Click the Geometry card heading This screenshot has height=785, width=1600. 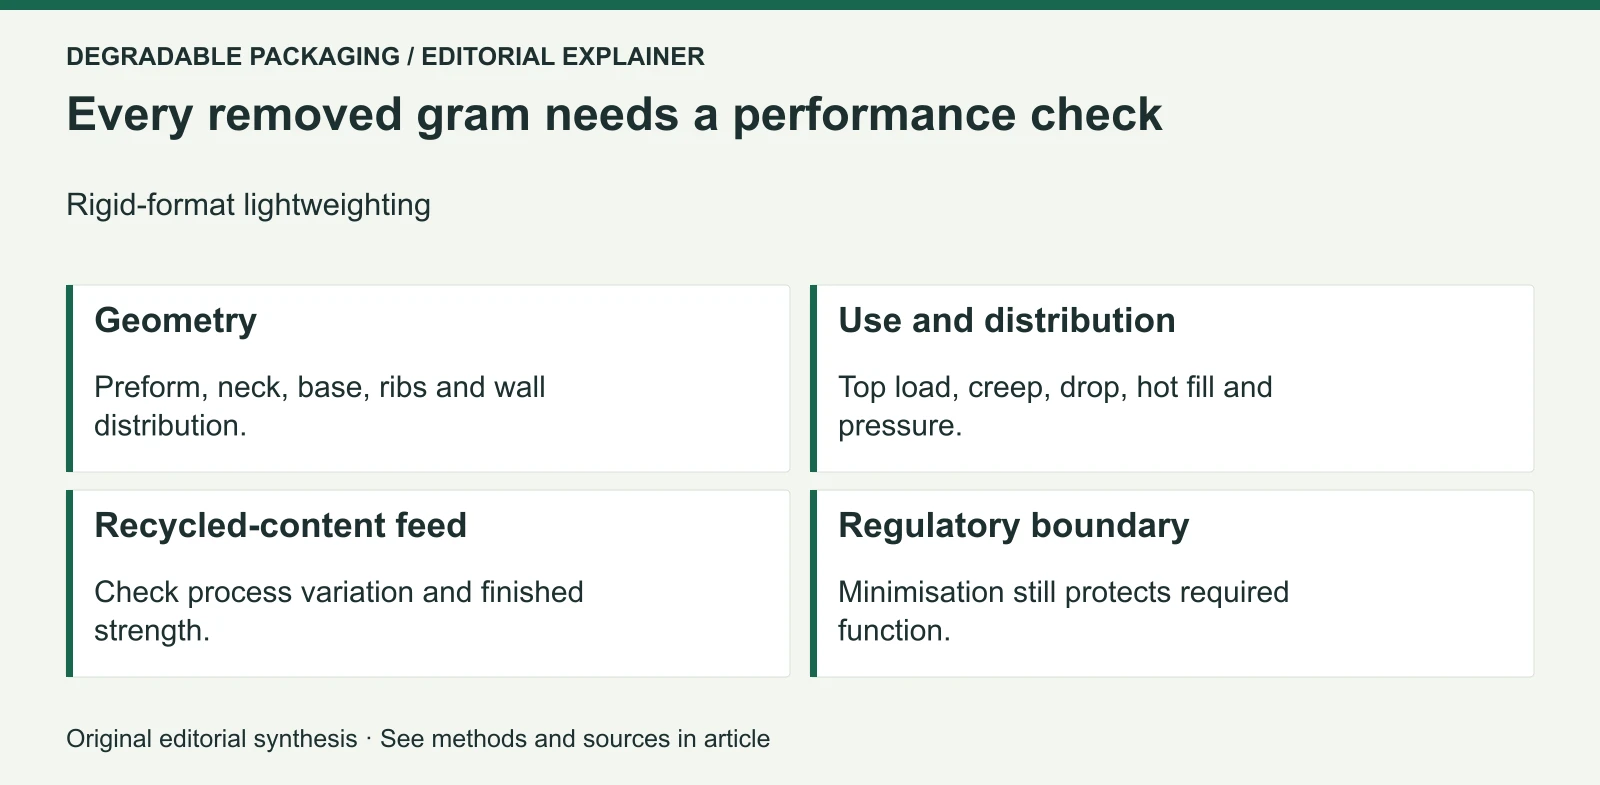tap(175, 321)
